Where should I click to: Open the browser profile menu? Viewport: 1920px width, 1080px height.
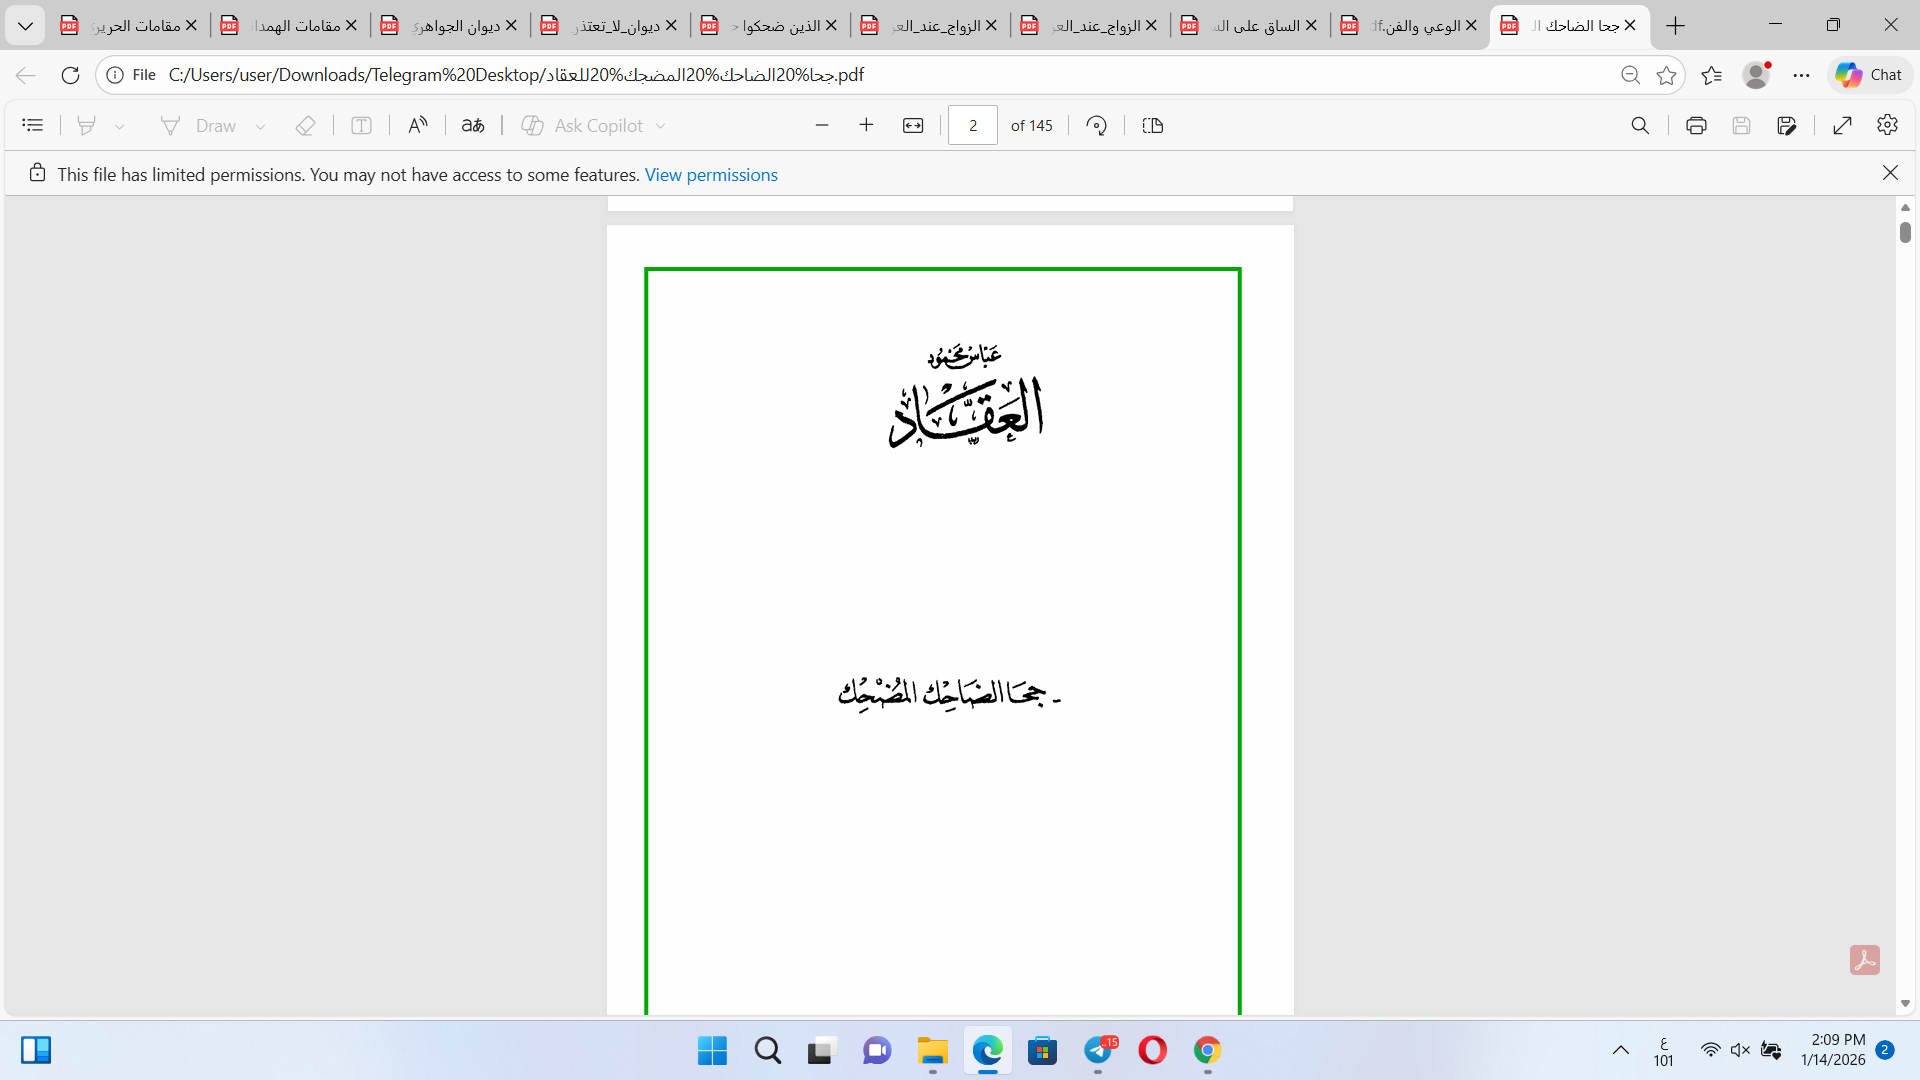point(1757,75)
